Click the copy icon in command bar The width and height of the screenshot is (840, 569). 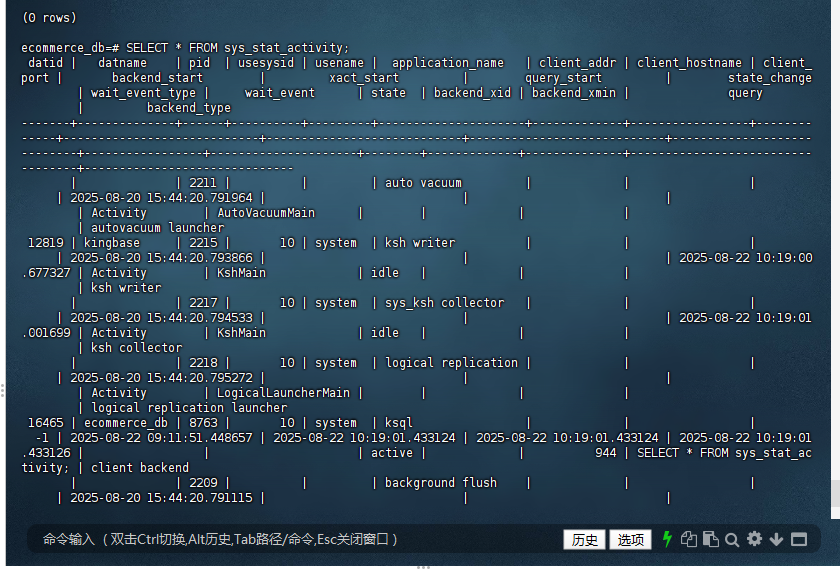tap(688, 539)
